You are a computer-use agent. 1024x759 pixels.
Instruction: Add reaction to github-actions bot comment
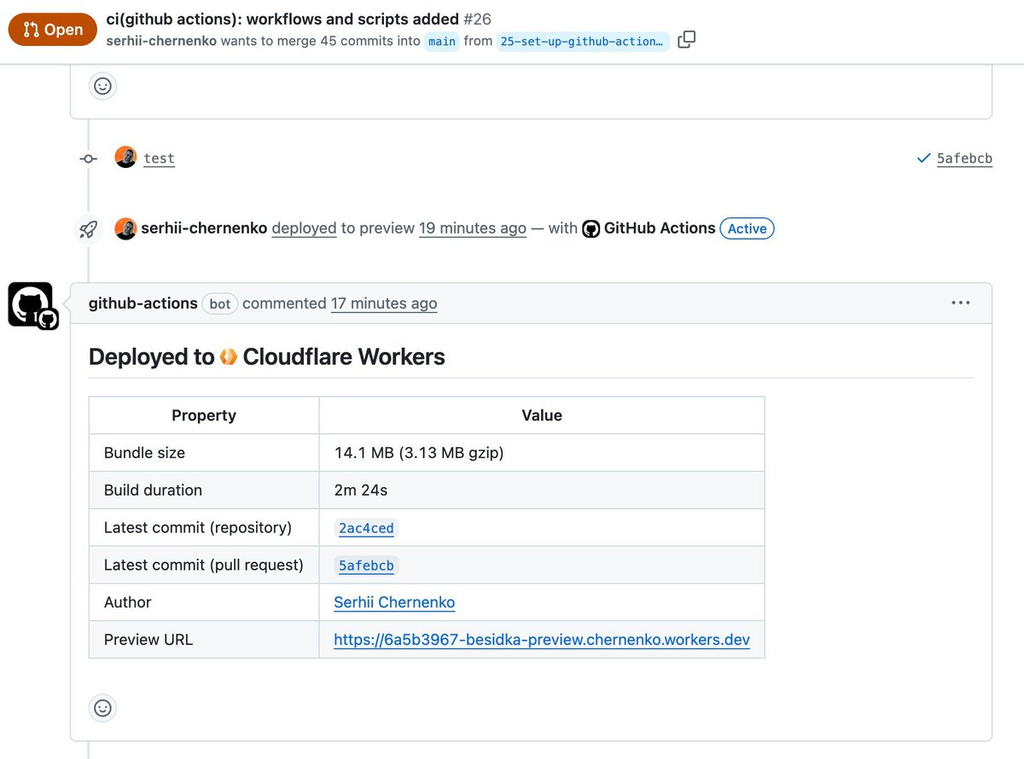(103, 708)
